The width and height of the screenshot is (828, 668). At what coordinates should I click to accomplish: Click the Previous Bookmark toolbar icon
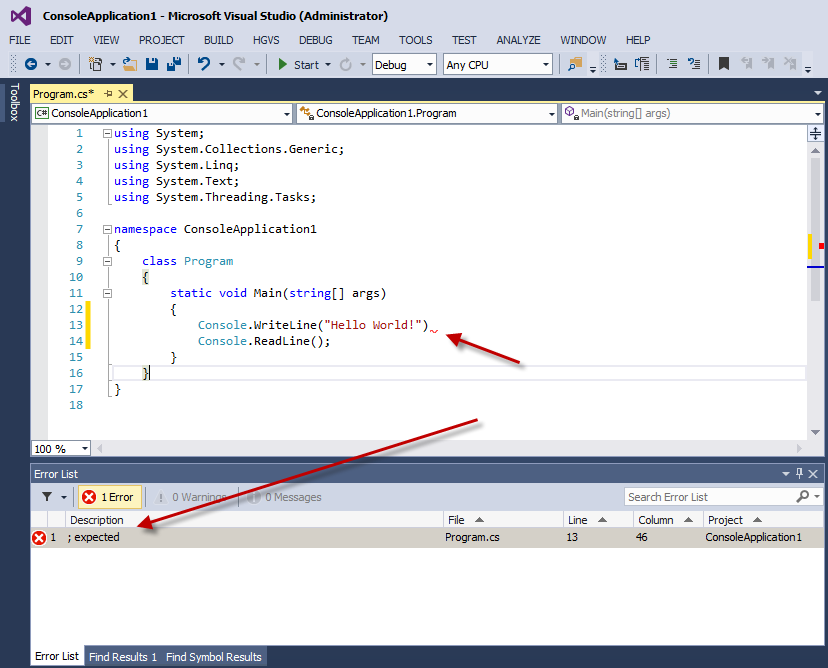click(746, 64)
